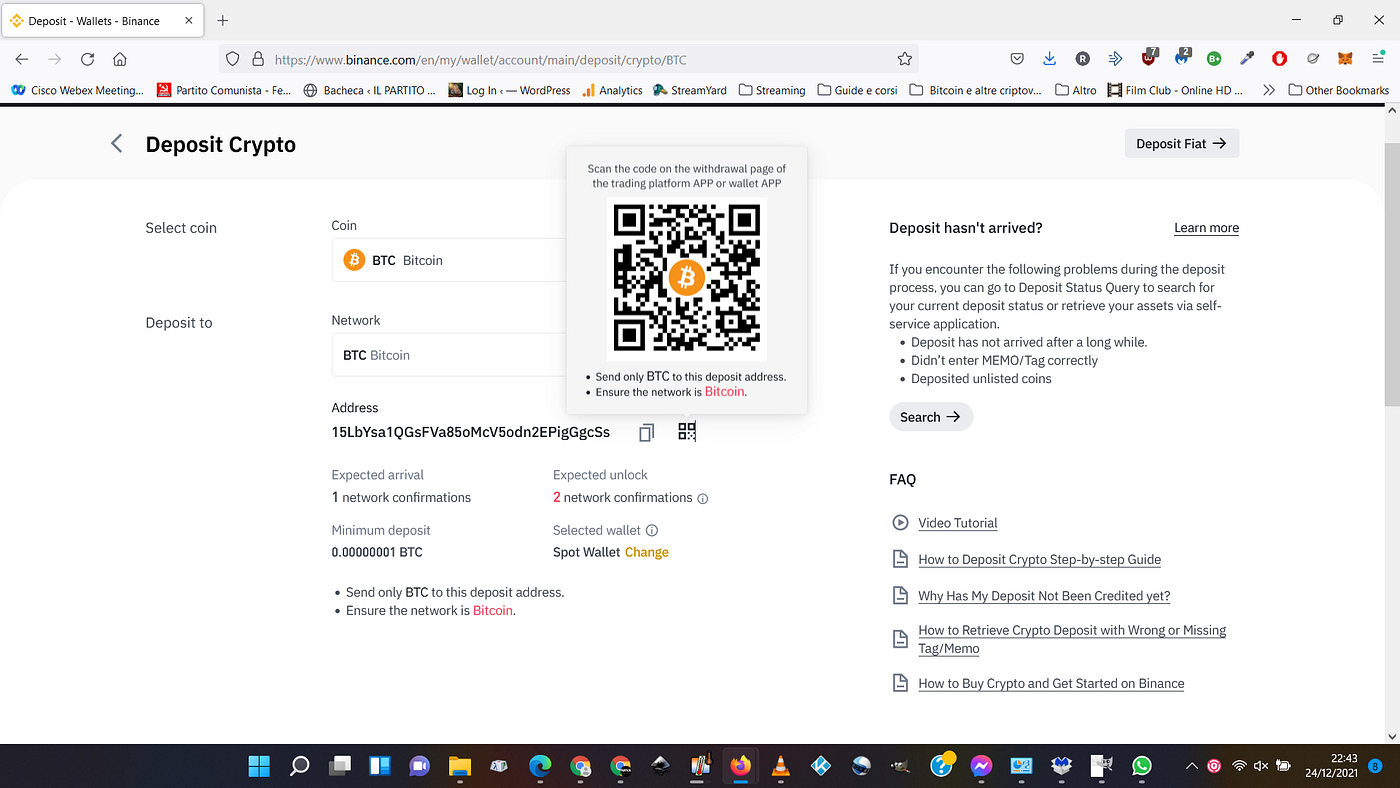Open the Coin BTC Bitcoin selector

(x=450, y=260)
